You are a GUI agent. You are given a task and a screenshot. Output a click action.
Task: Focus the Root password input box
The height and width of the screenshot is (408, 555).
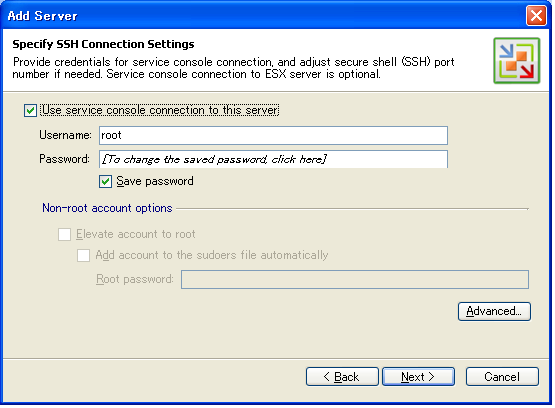355,279
